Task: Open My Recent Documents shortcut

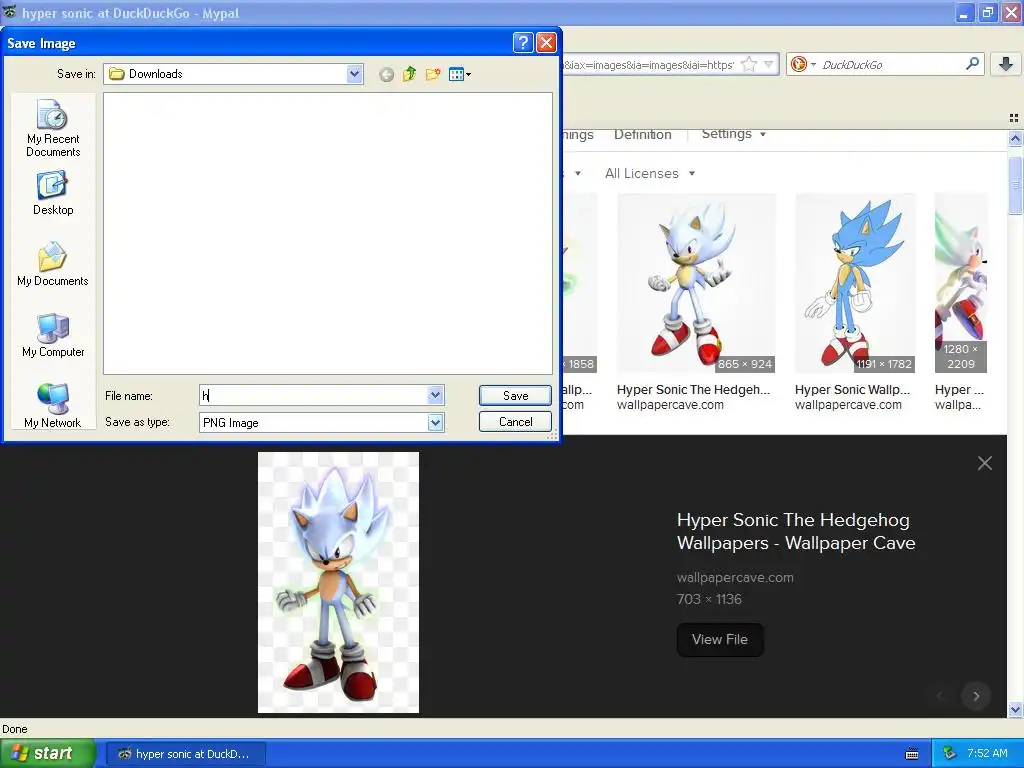Action: (53, 128)
